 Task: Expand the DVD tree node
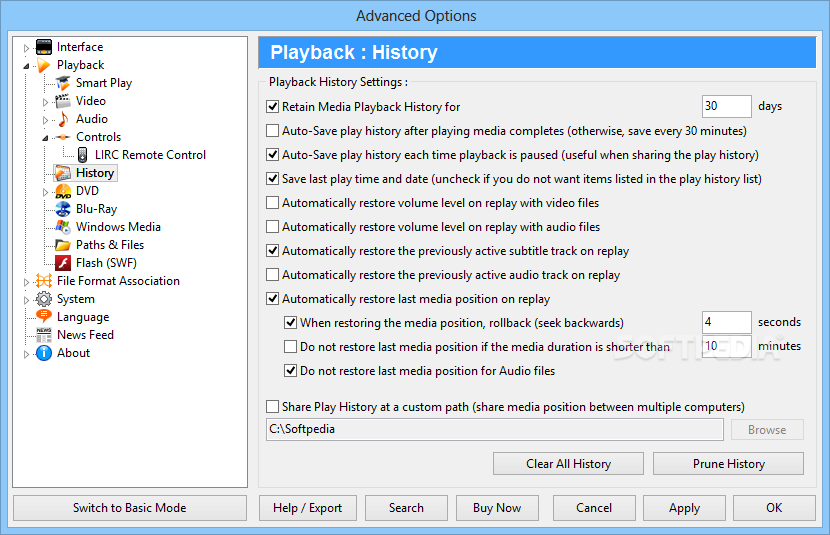point(45,192)
